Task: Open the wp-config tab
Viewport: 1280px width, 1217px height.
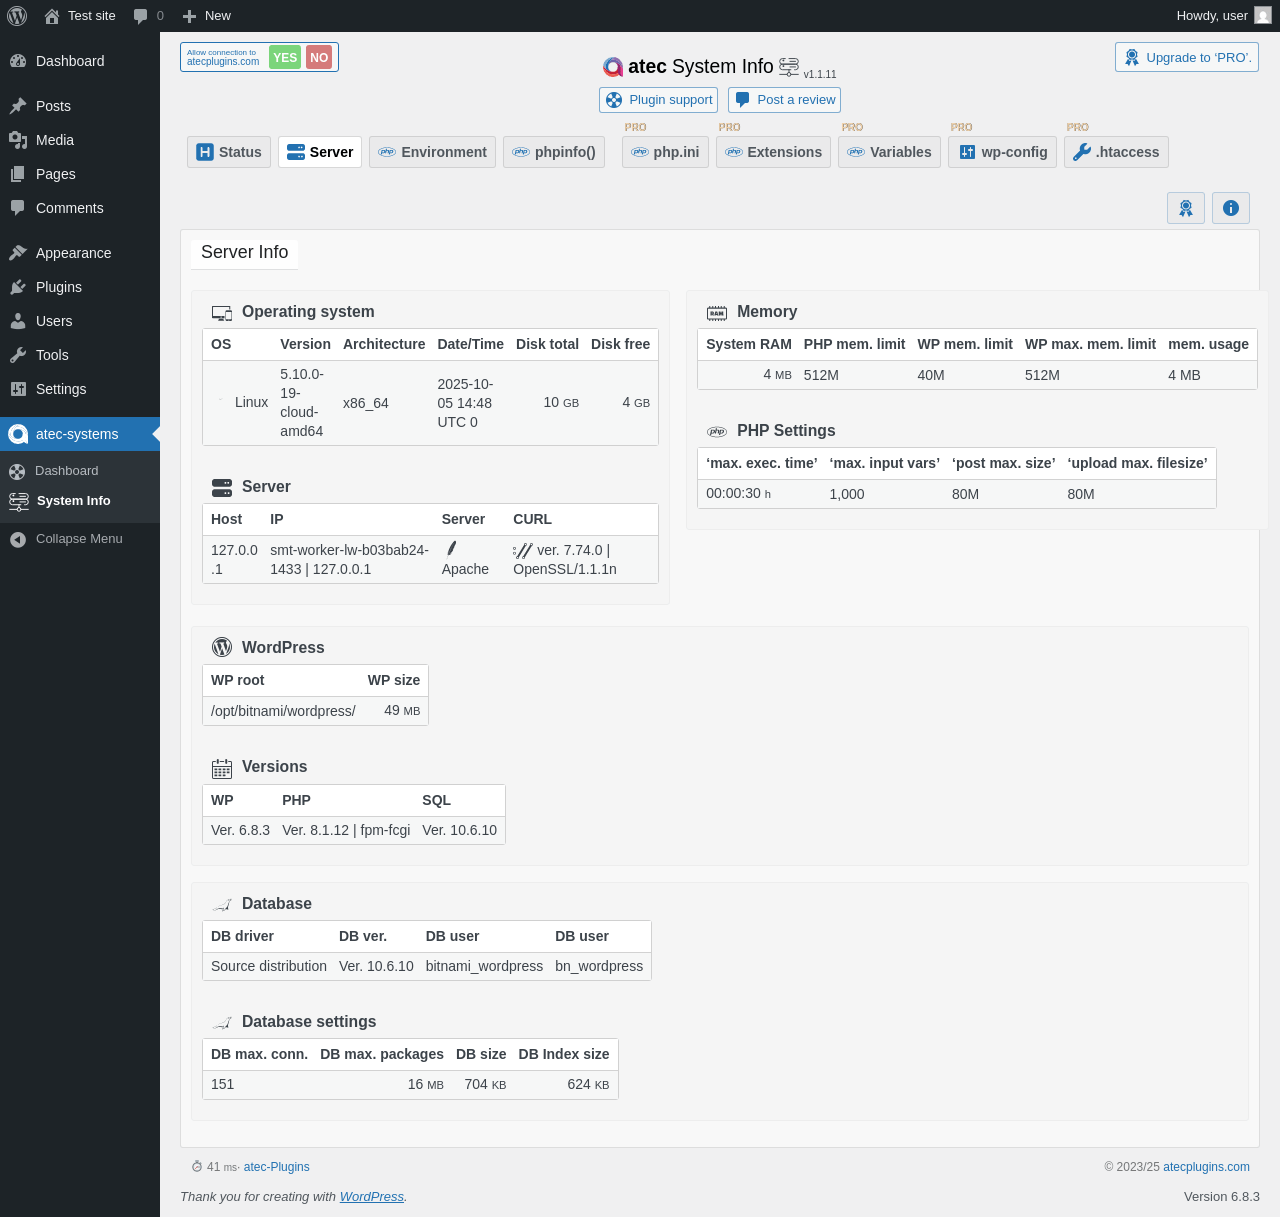Action: [1002, 152]
